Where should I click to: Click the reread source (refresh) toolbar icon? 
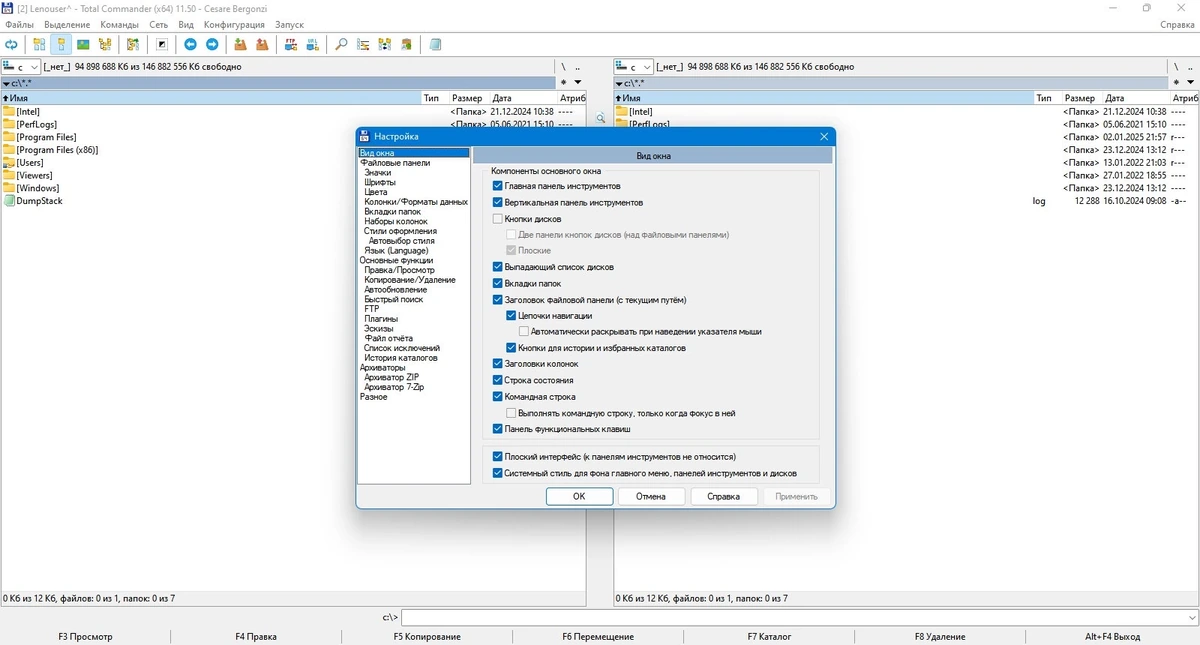point(12,44)
